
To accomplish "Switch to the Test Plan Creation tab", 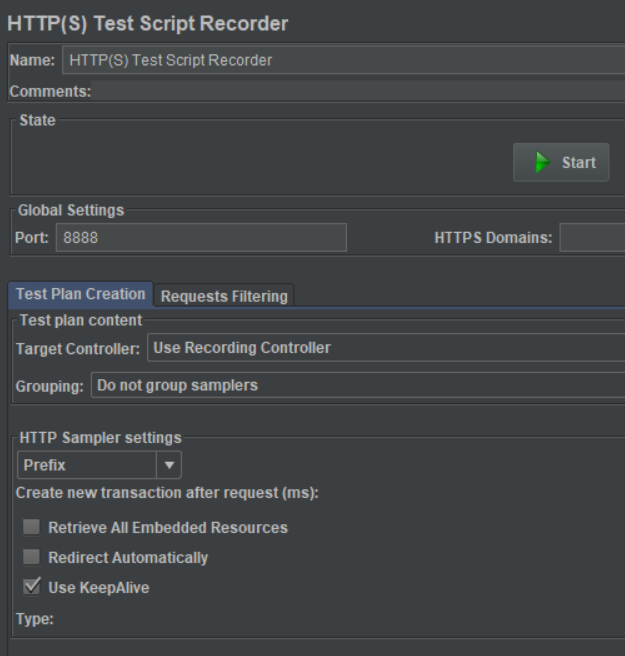I will coord(80,295).
